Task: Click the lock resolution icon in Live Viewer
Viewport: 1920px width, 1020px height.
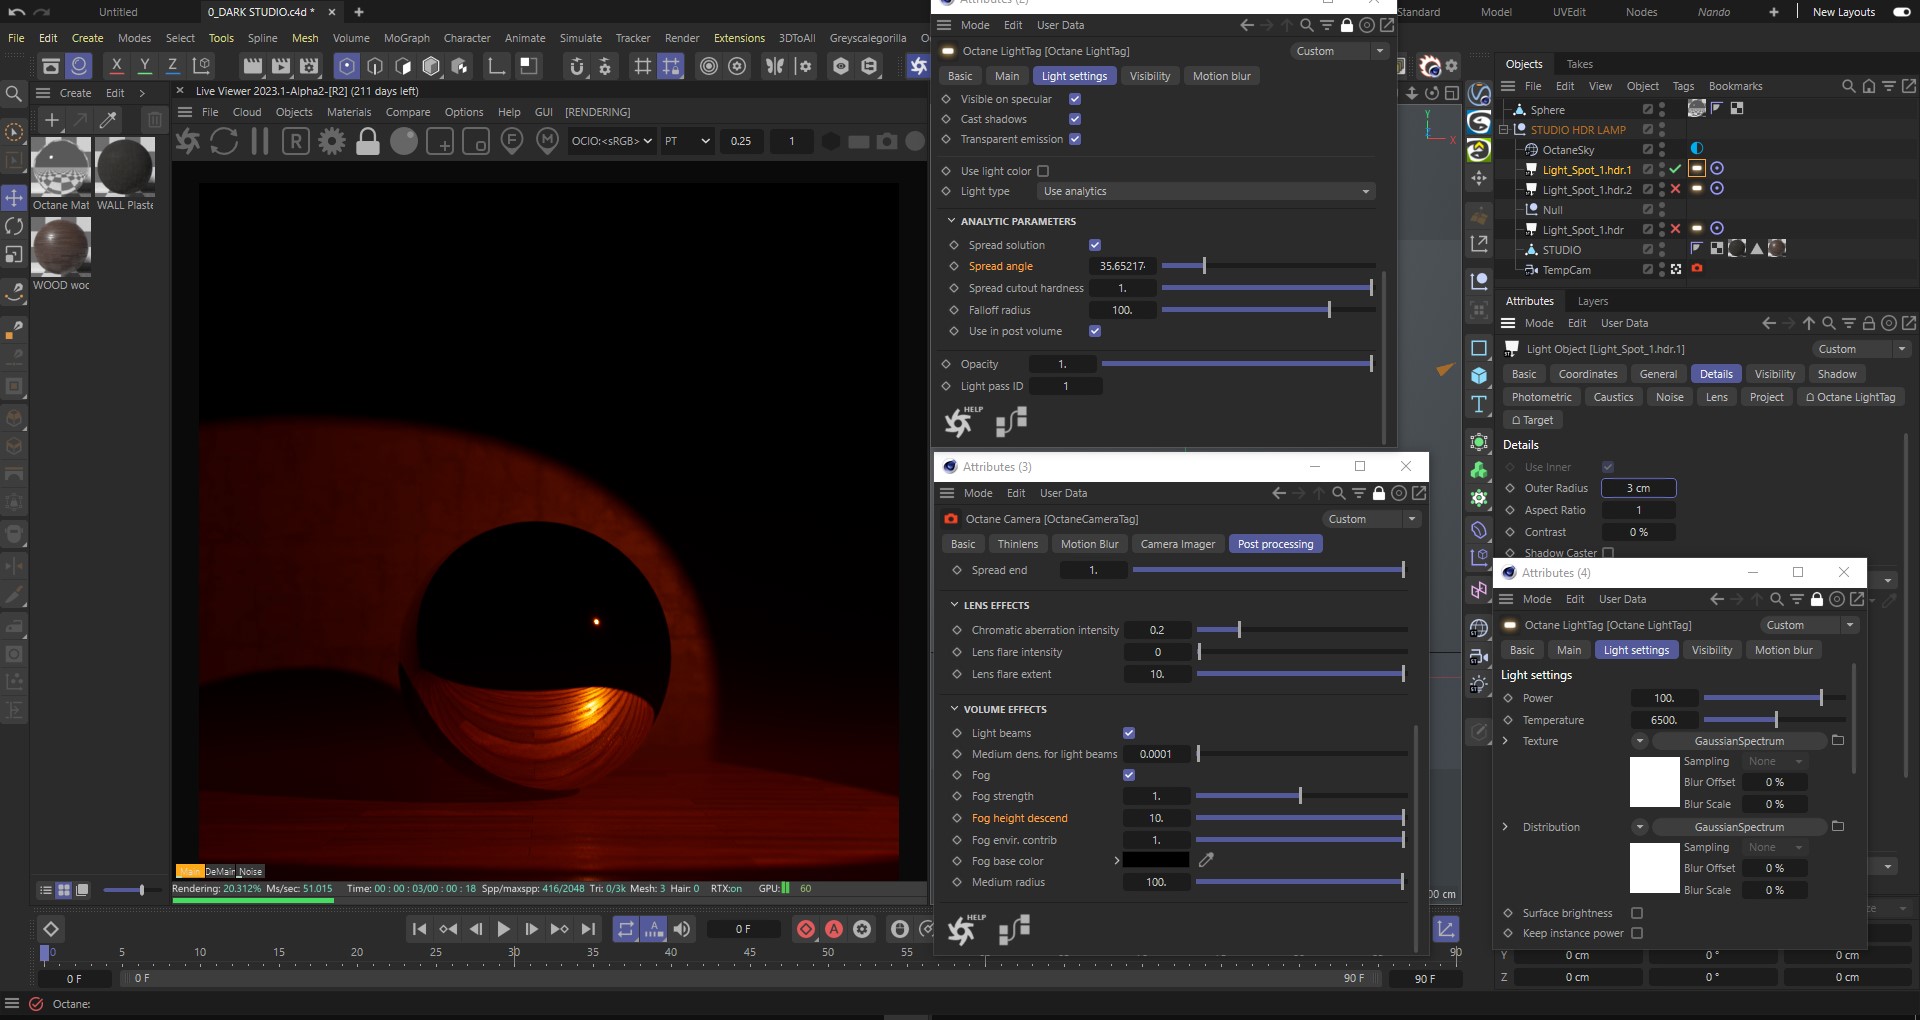Action: point(368,141)
